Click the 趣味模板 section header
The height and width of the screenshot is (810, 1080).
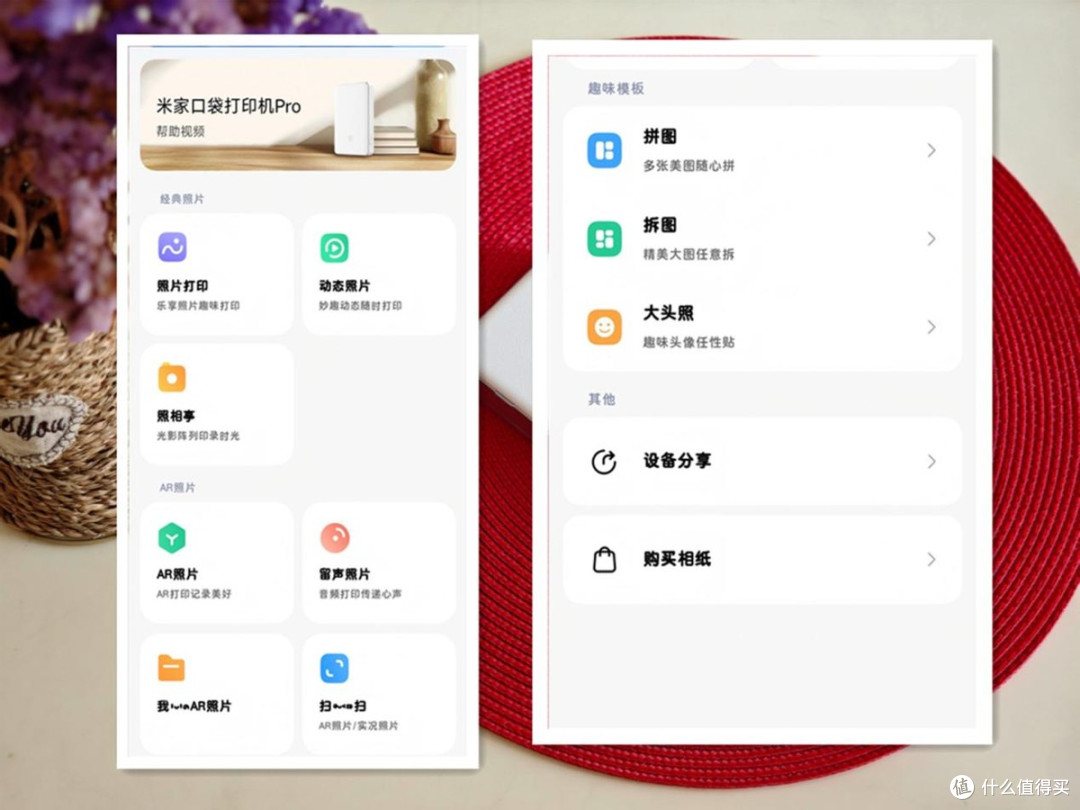click(x=616, y=88)
